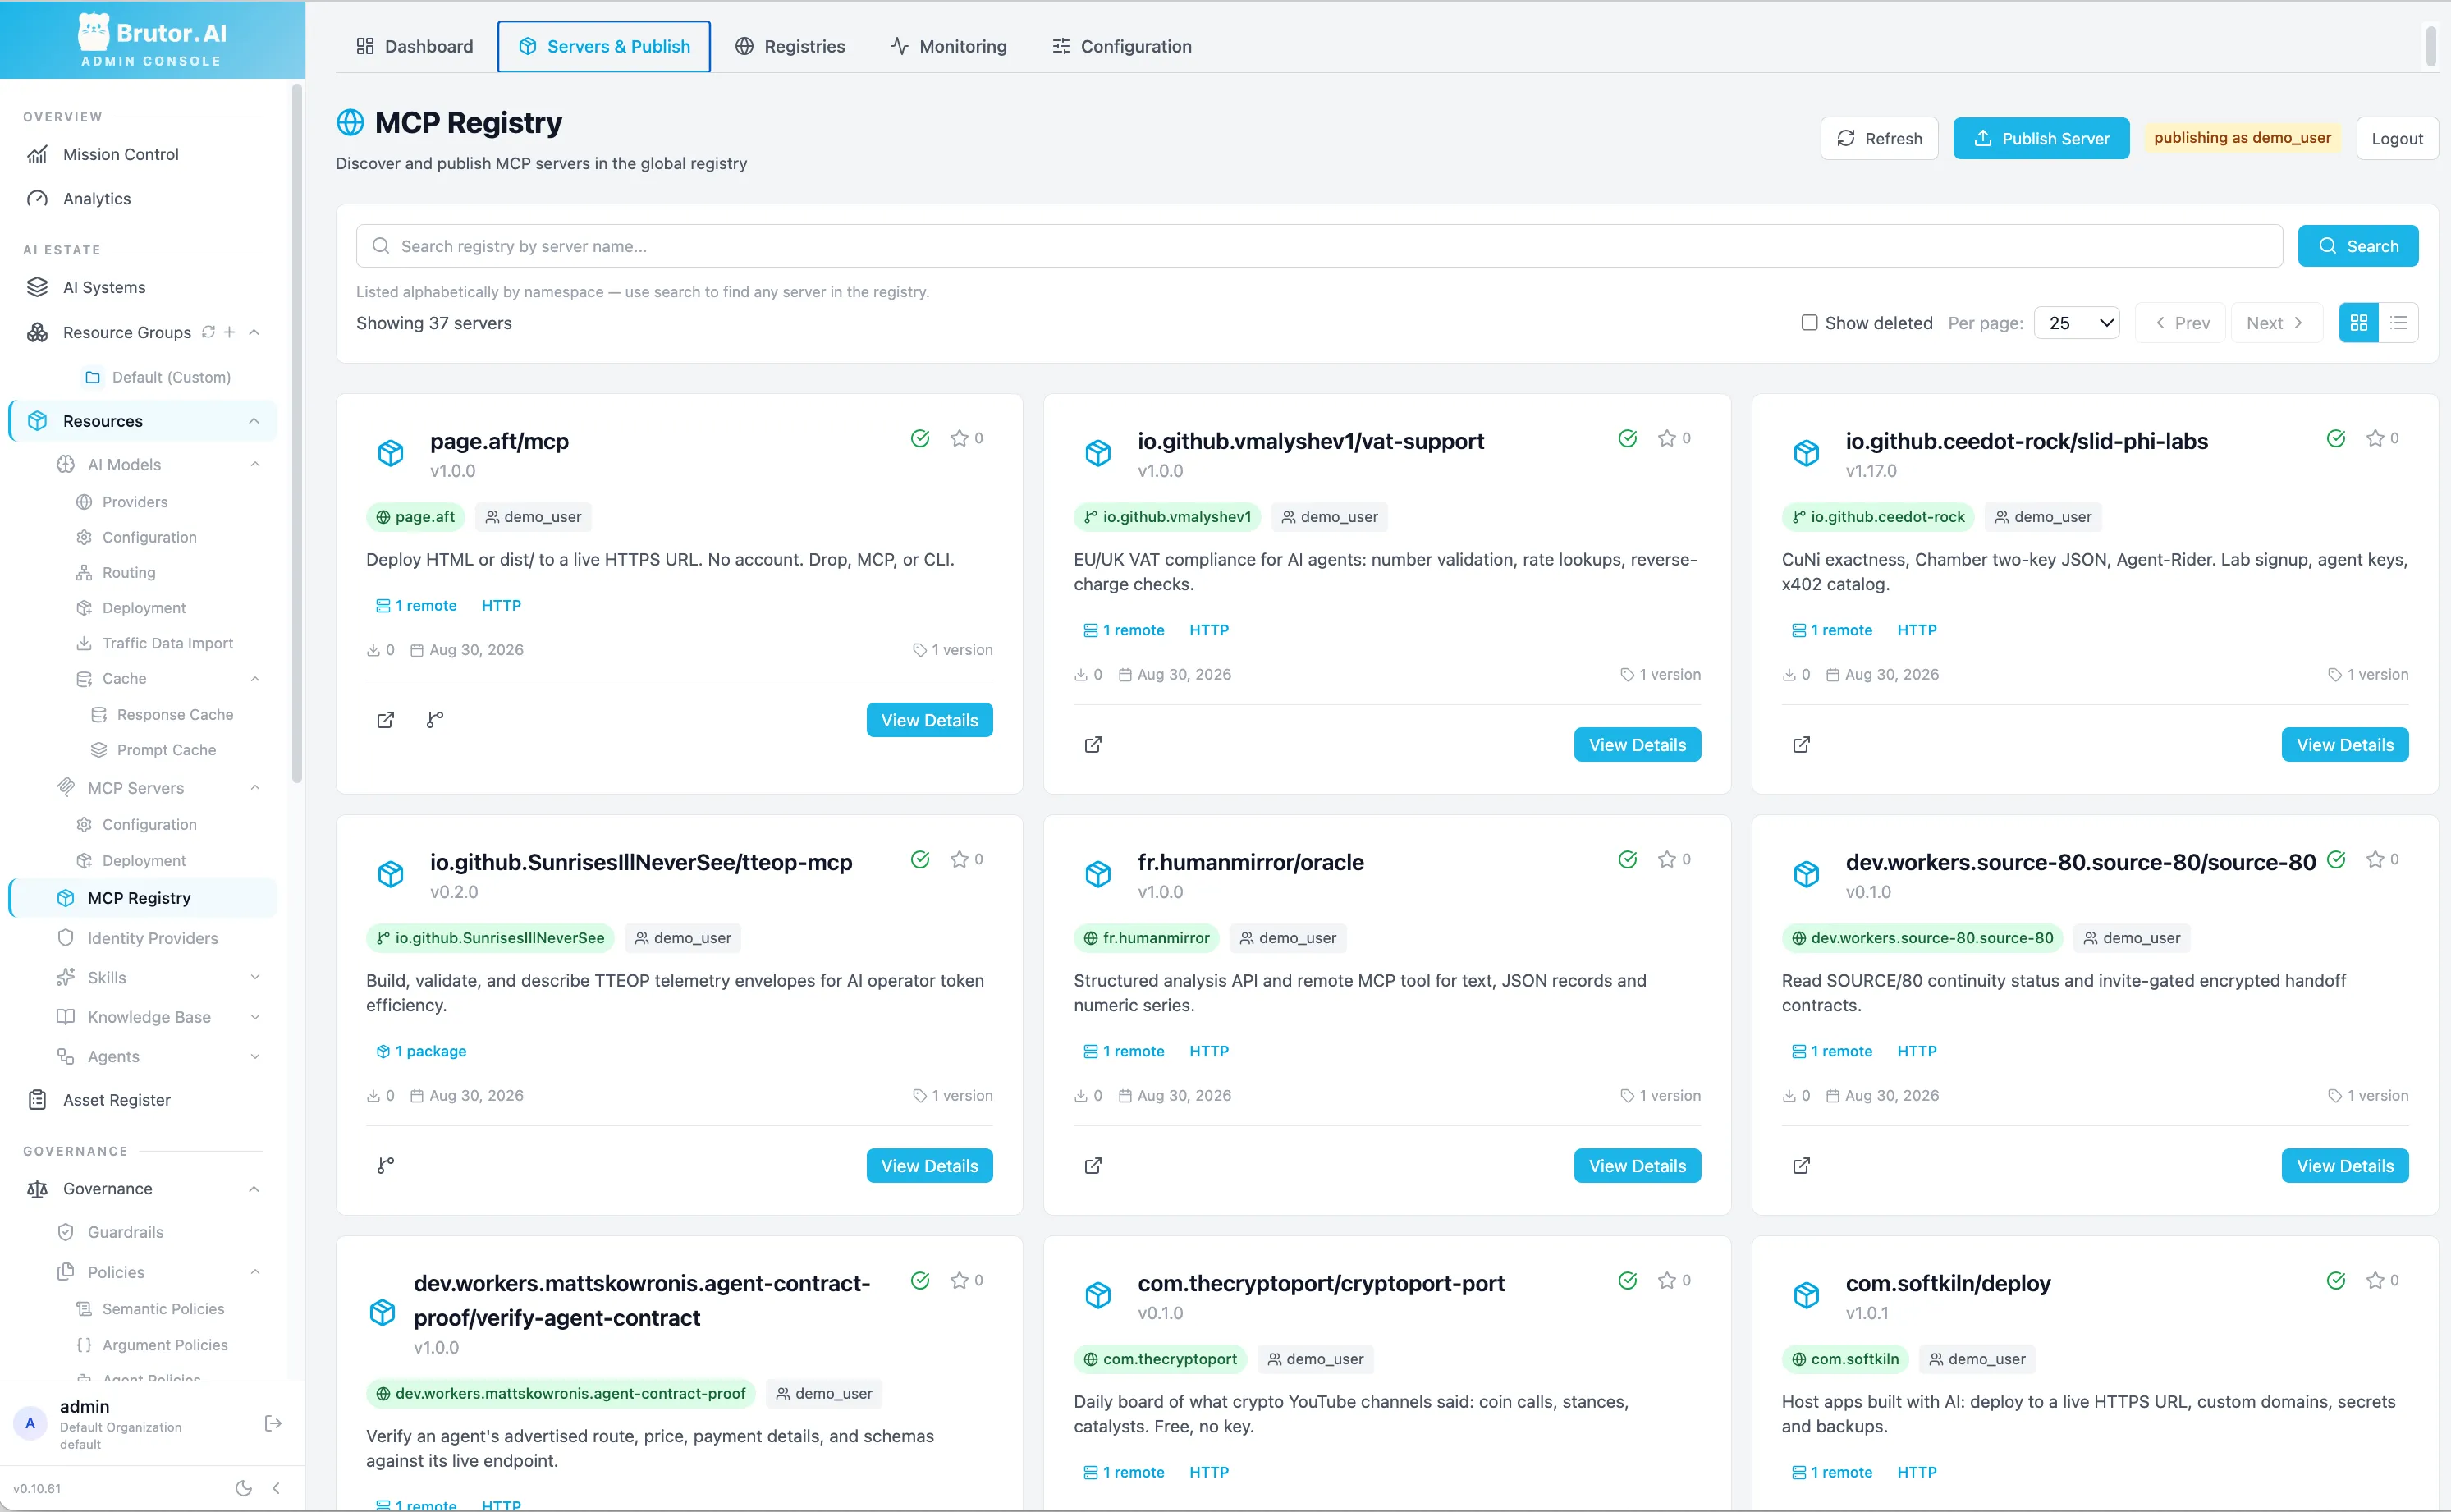Click the add Resource Group plus icon

(x=230, y=332)
